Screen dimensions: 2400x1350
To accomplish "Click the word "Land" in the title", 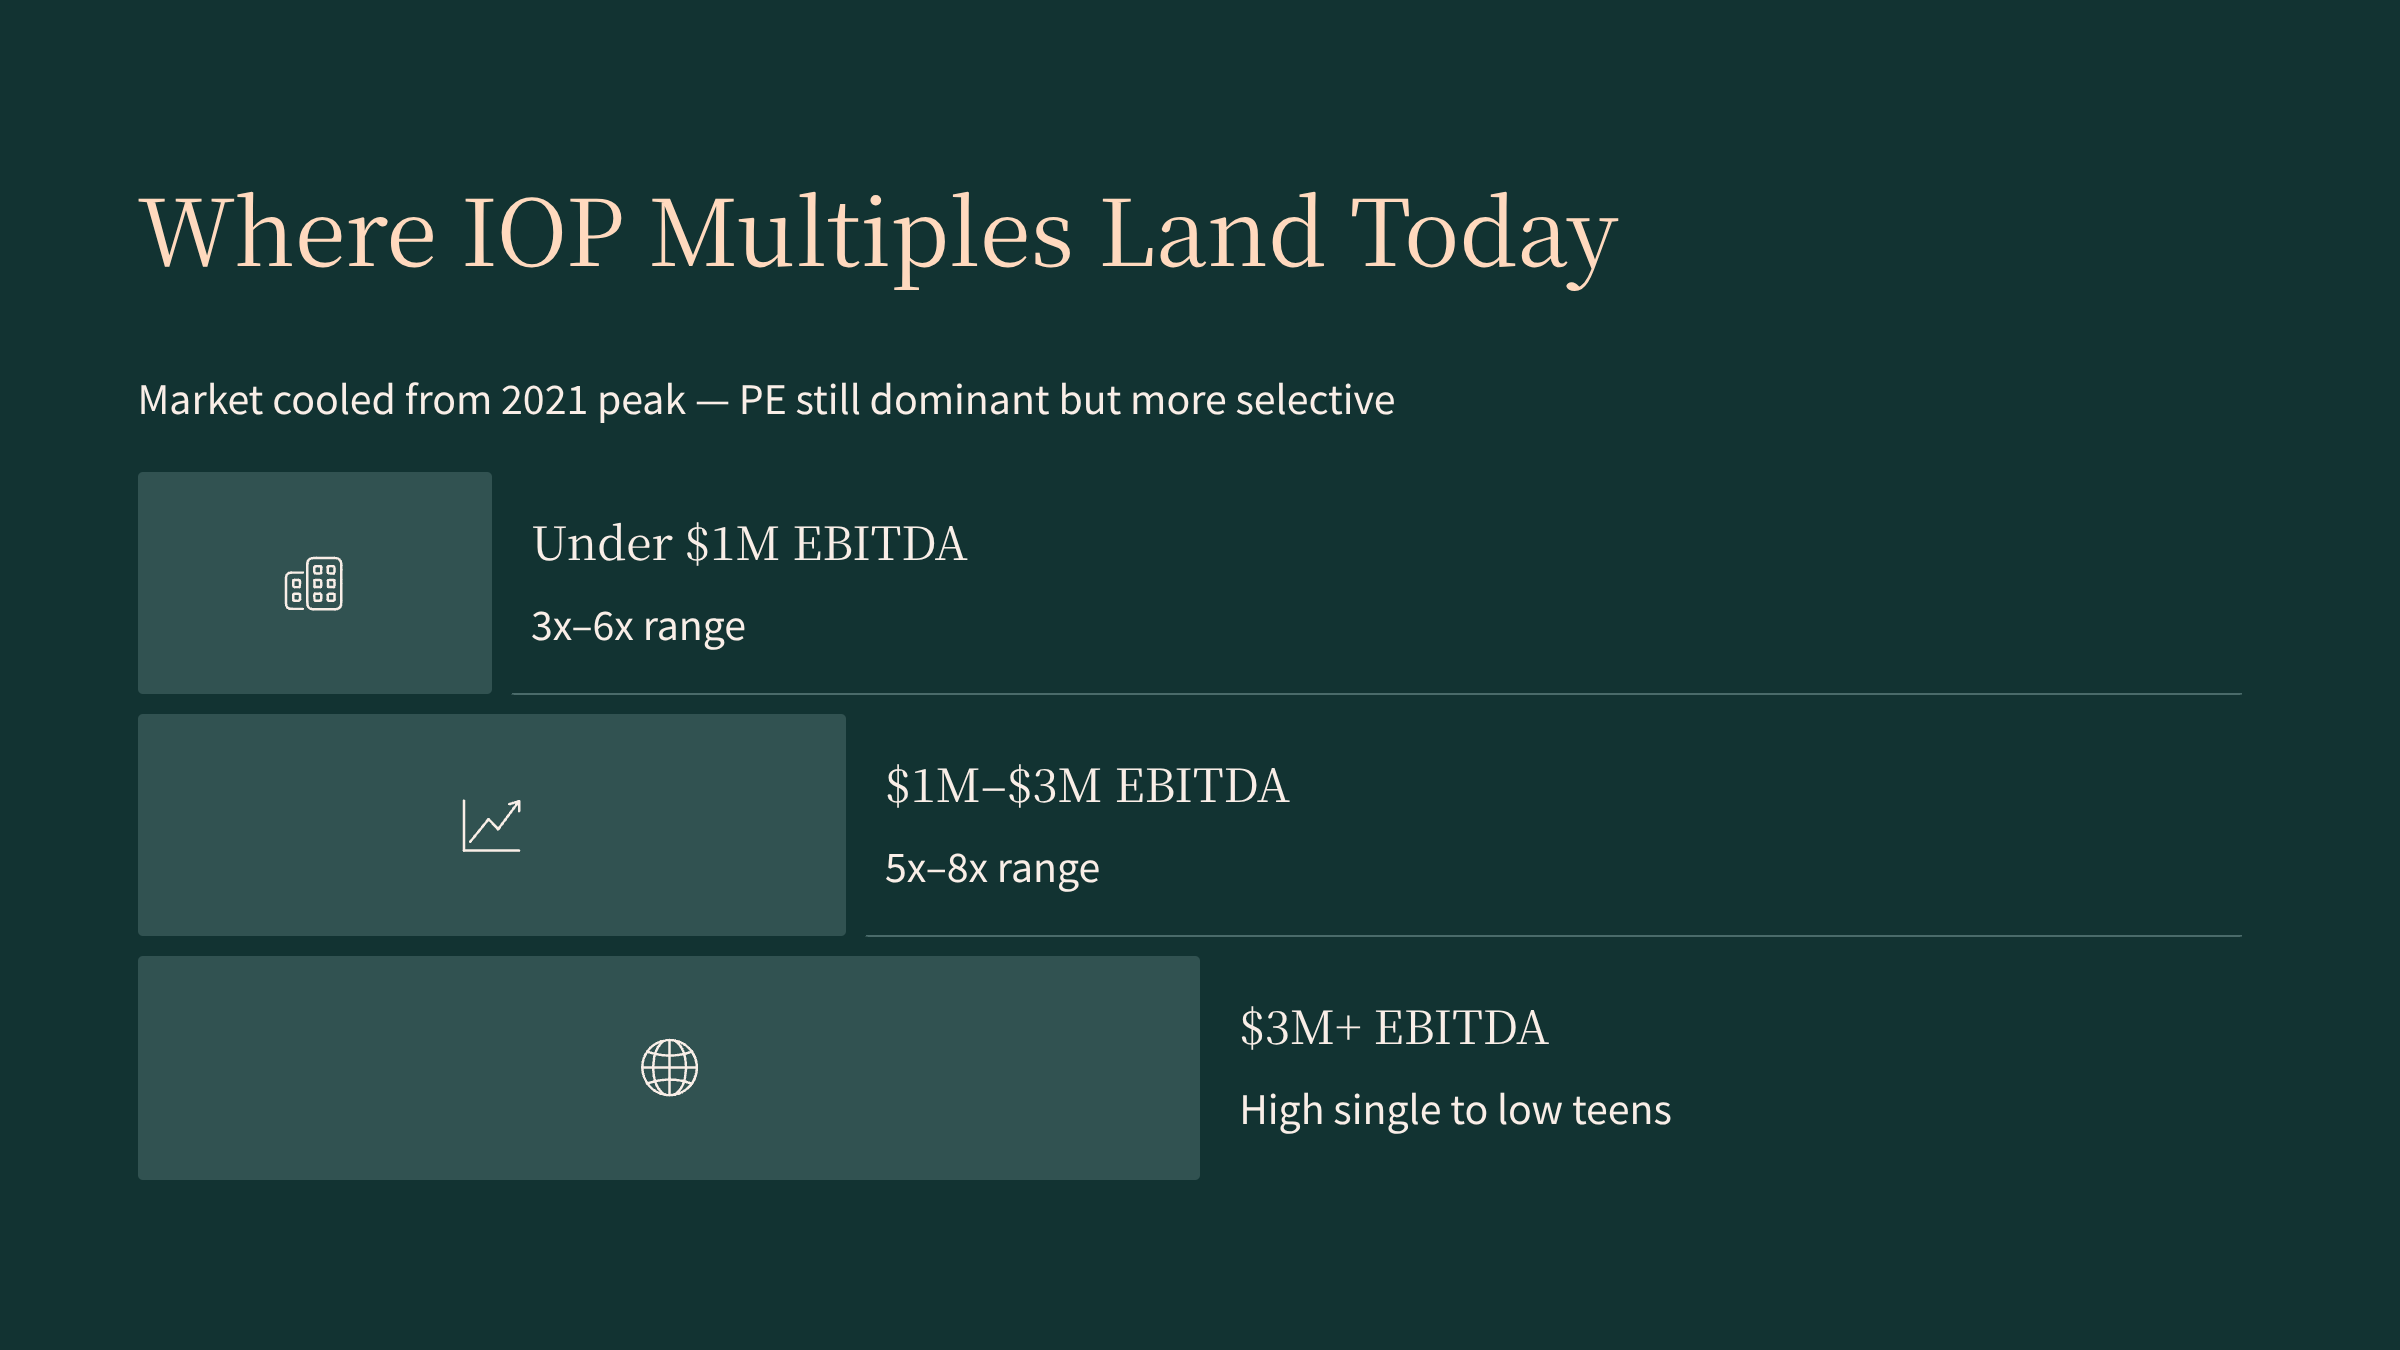I will 1212,233.
